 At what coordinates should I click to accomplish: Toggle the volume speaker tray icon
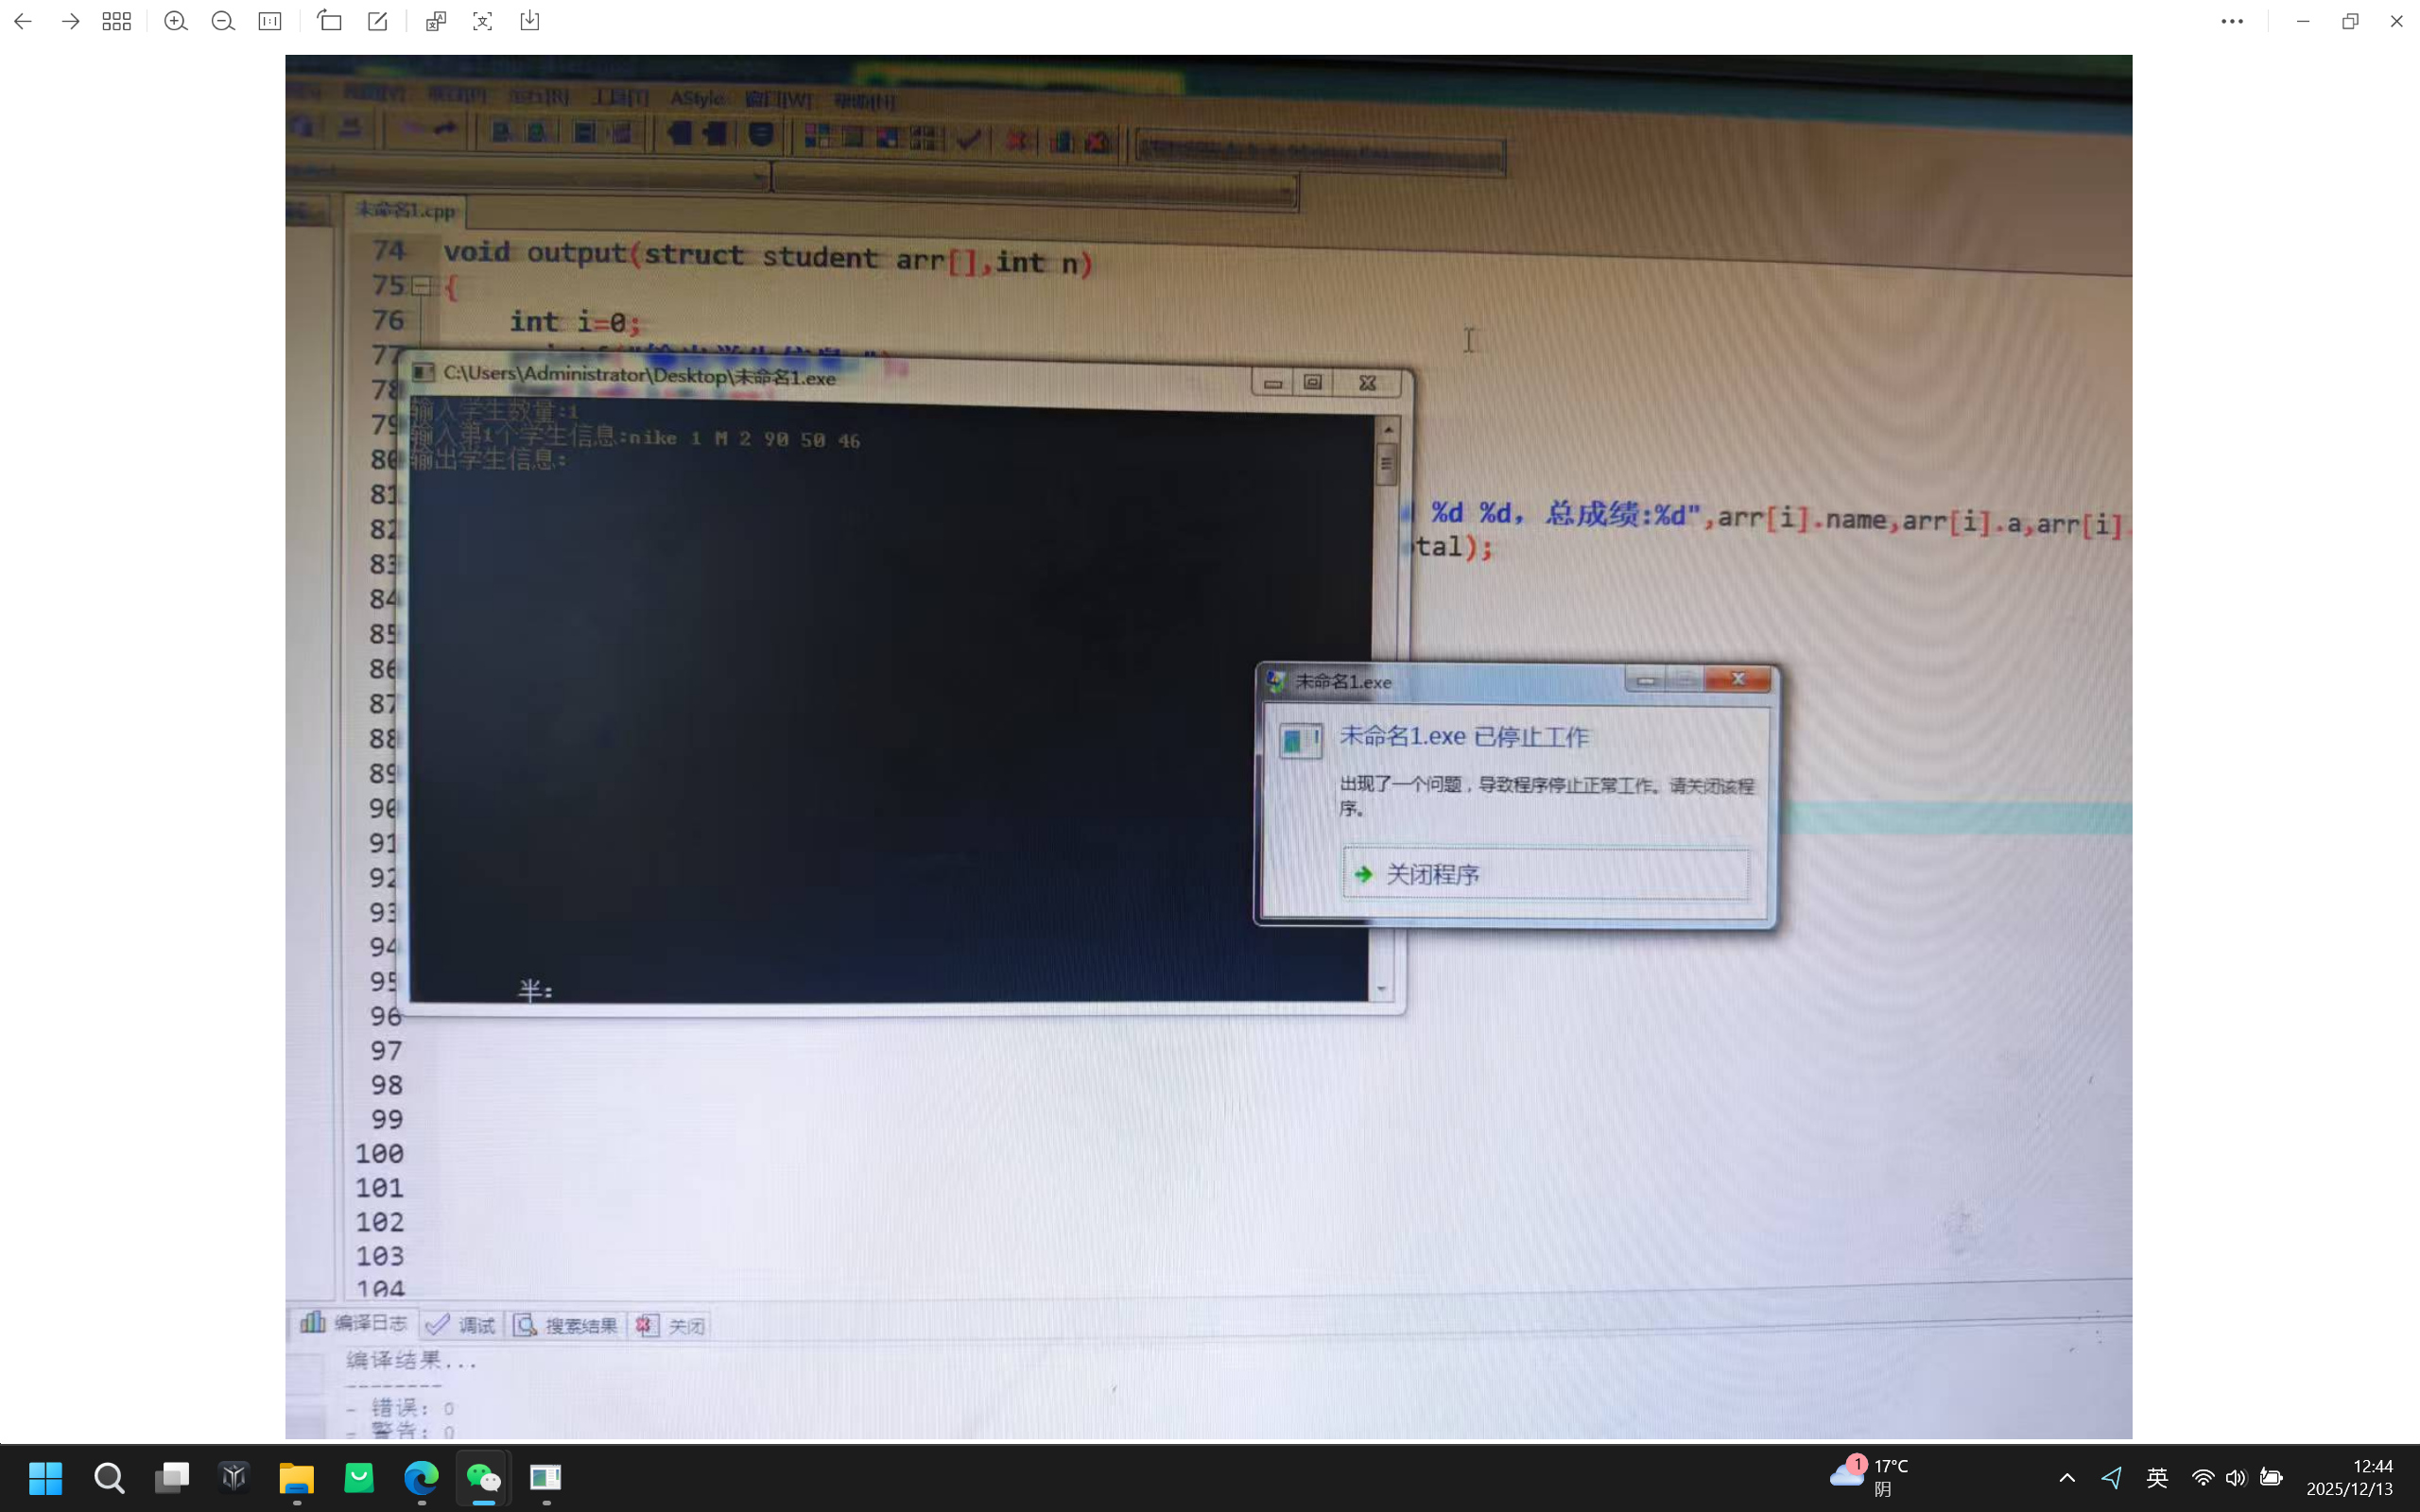tap(2236, 1477)
